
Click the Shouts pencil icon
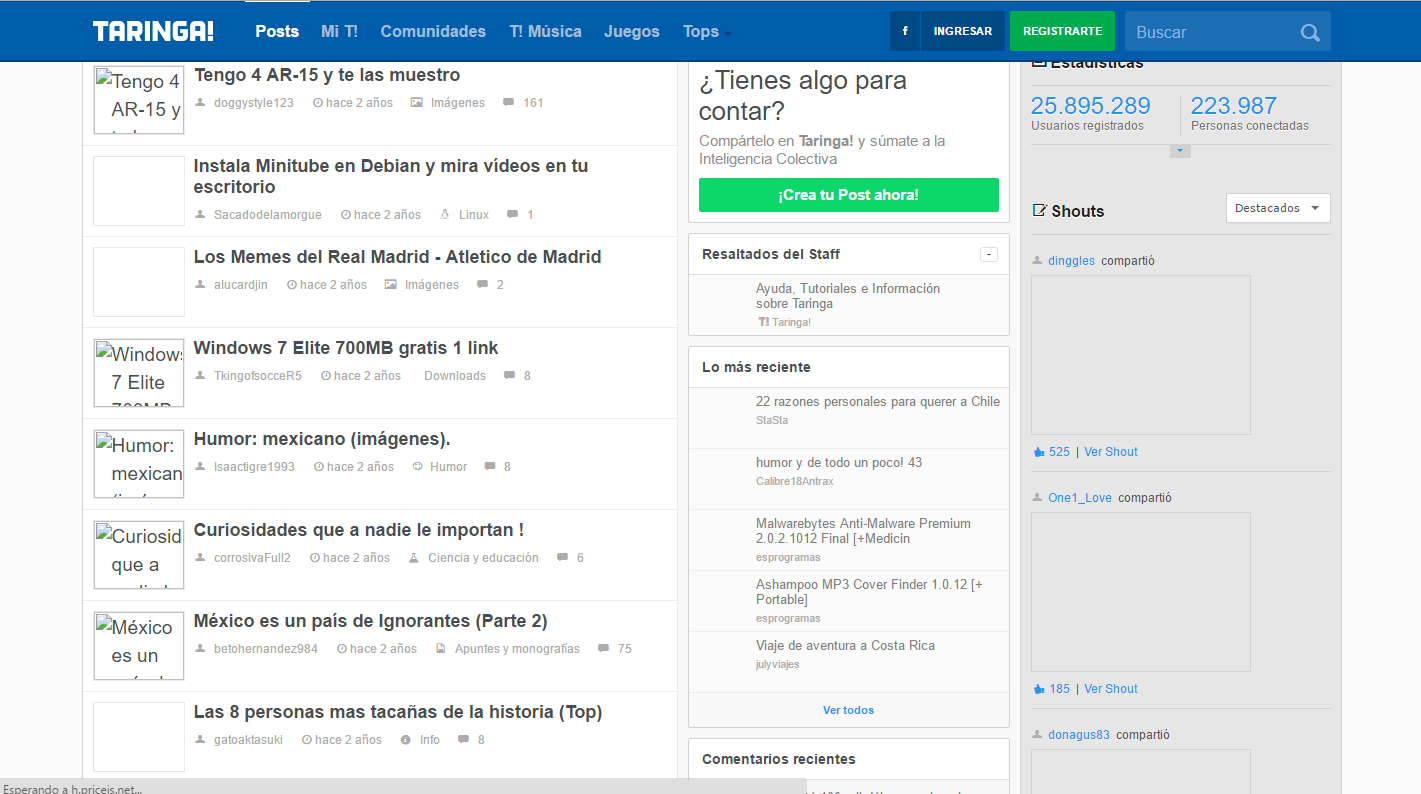(x=1039, y=210)
